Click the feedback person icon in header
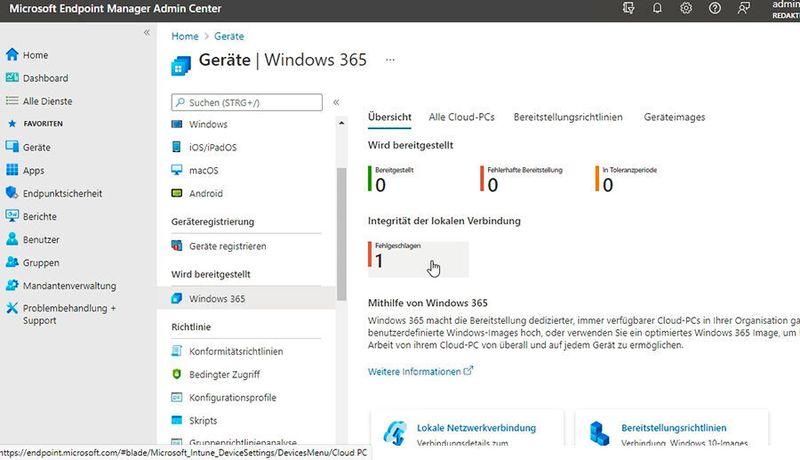This screenshot has height=460, width=800. click(x=744, y=8)
